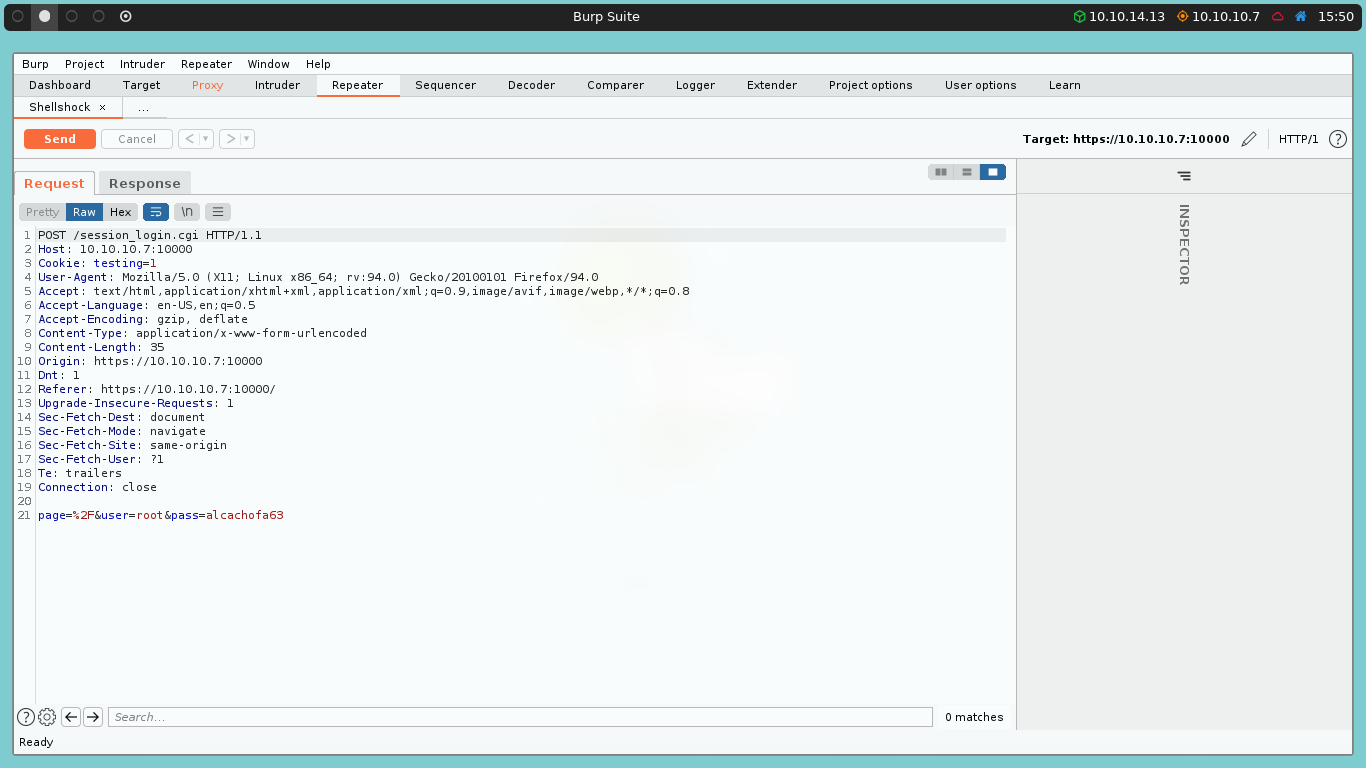The image size is (1366, 768).
Task: Open the Help menu
Action: pyautogui.click(x=318, y=64)
